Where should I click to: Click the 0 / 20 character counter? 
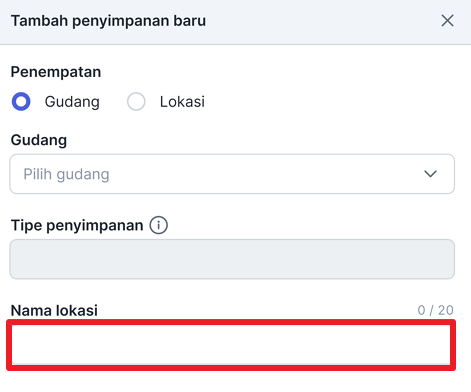point(435,310)
